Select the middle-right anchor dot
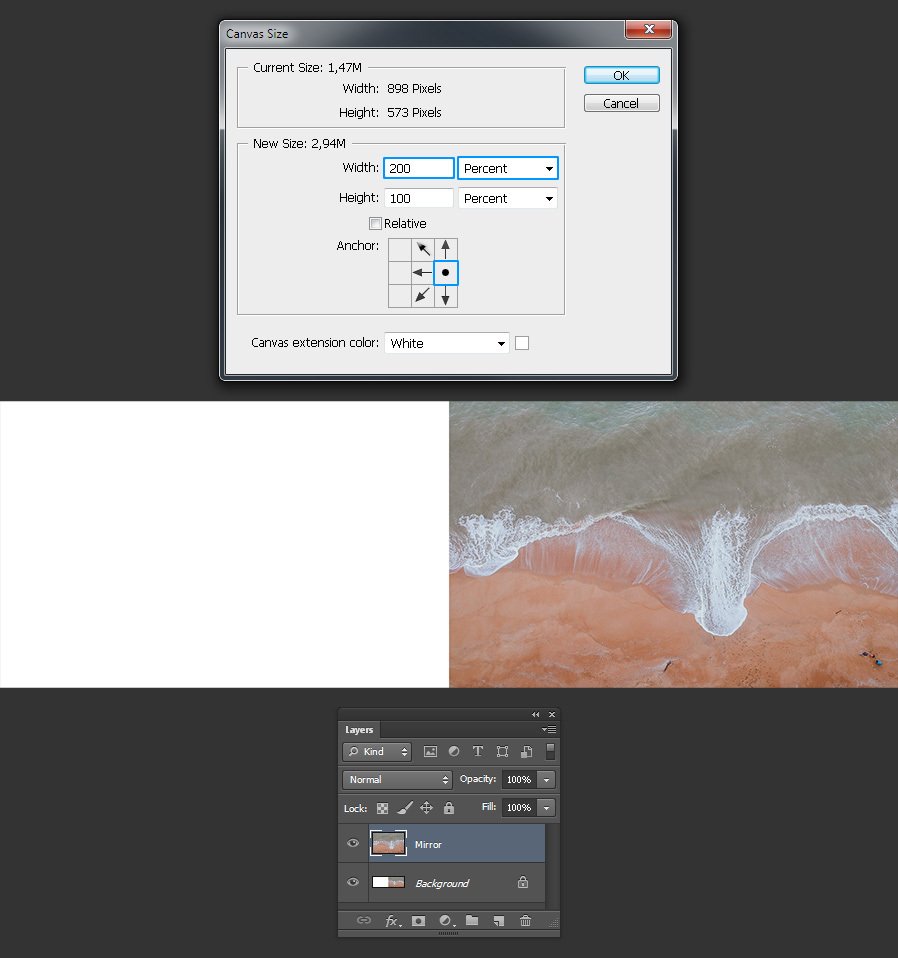898x958 pixels. pos(445,272)
